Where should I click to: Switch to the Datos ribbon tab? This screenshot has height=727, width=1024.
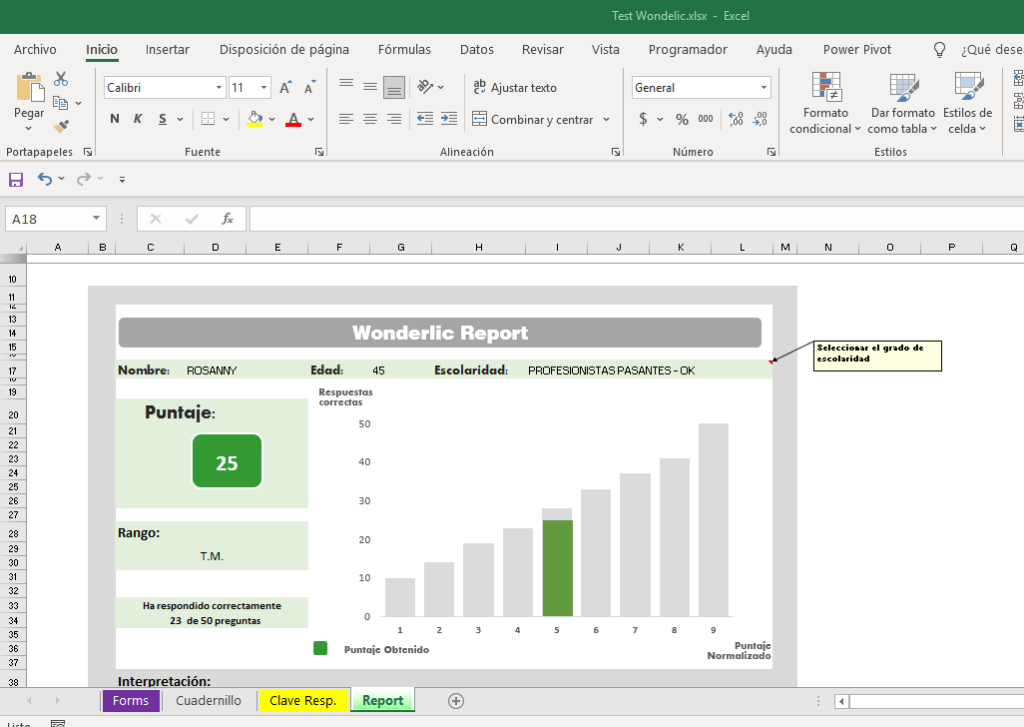(x=477, y=50)
